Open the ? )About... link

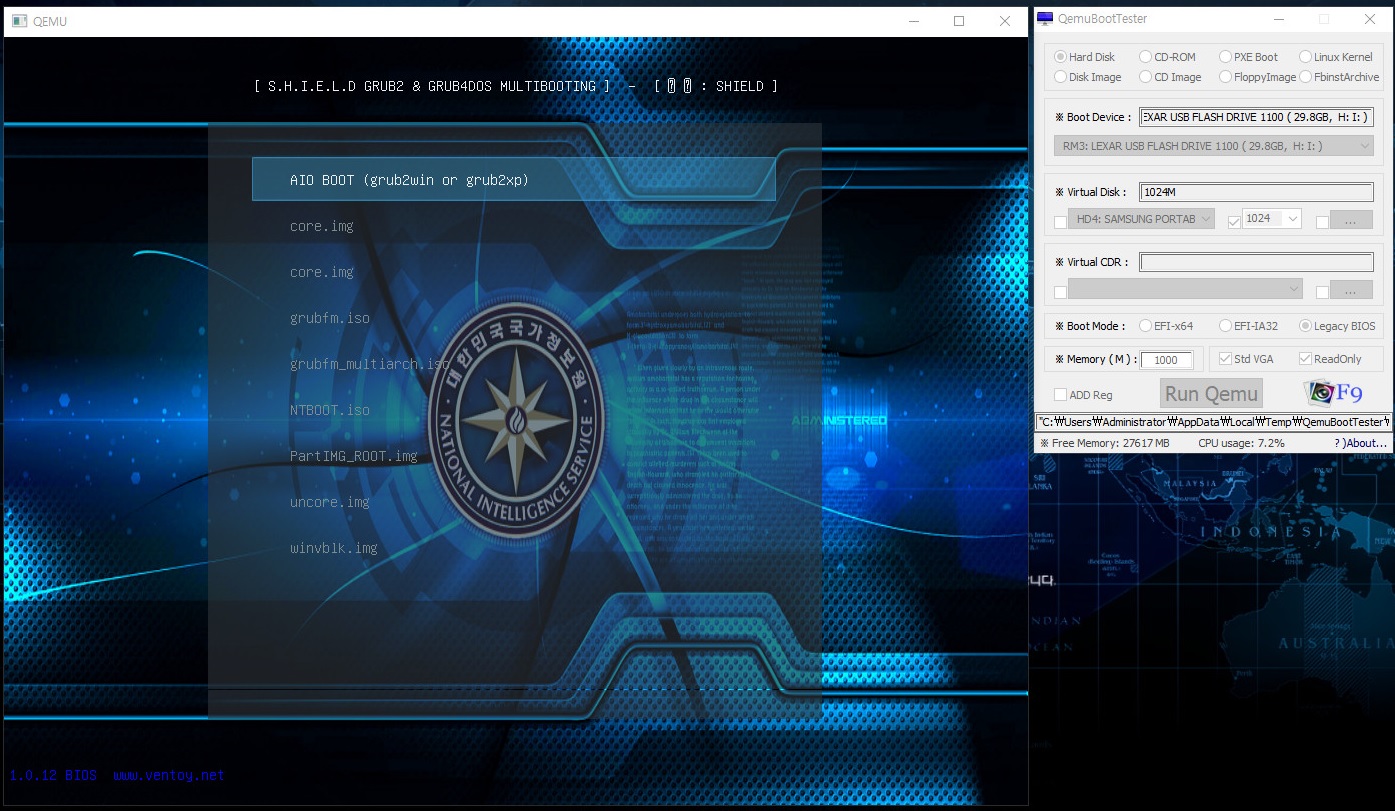[x=1360, y=443]
